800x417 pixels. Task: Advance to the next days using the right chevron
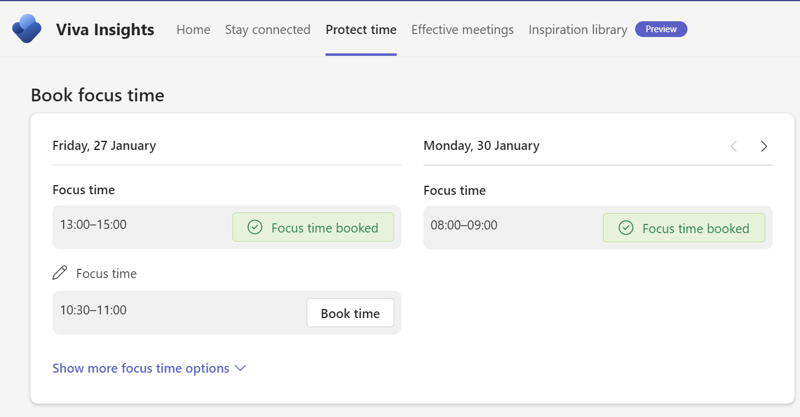pyautogui.click(x=764, y=146)
